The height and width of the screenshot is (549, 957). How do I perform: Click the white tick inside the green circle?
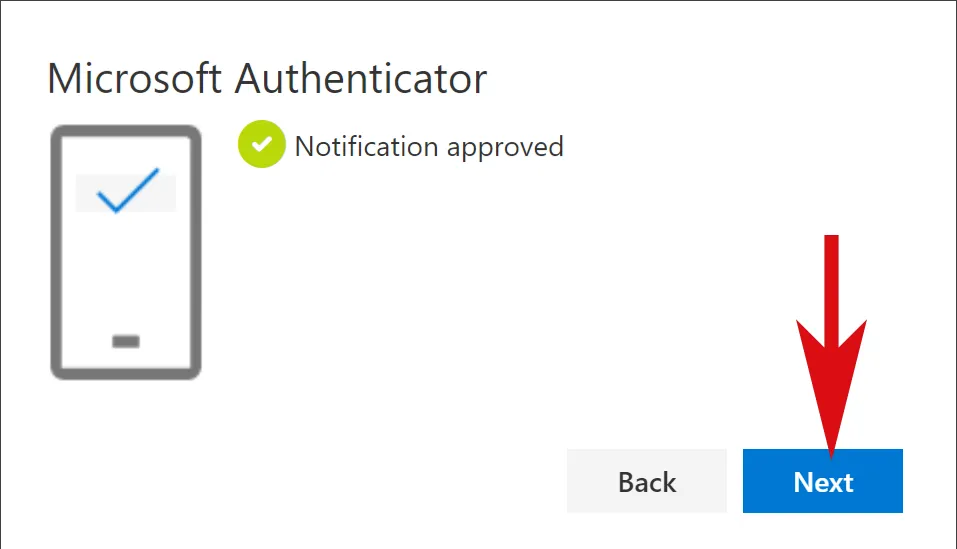coord(262,146)
